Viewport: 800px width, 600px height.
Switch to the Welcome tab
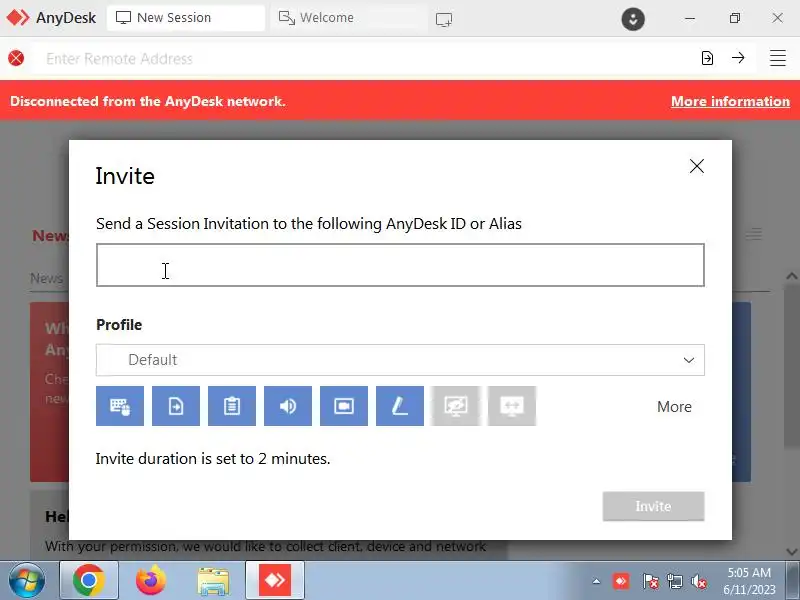click(x=348, y=18)
